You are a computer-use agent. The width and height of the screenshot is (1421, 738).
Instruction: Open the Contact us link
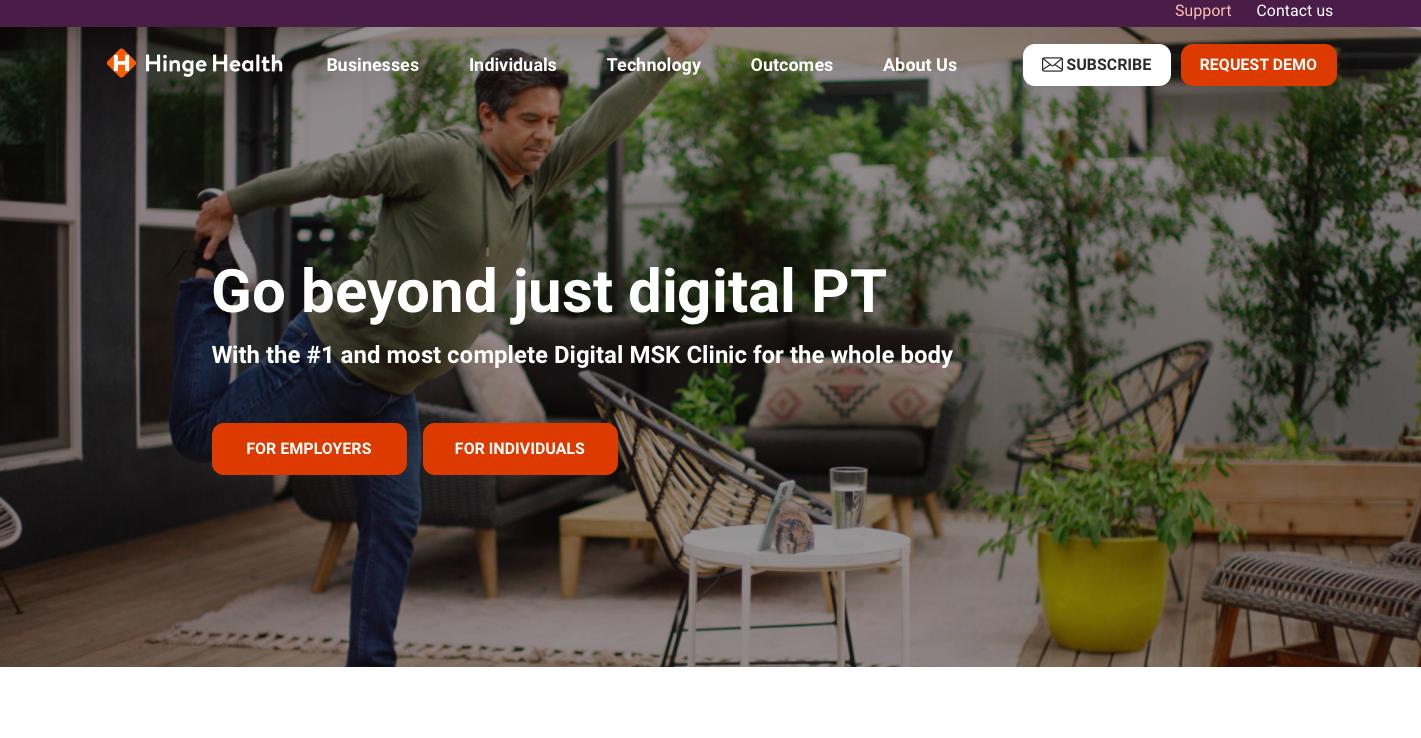click(1294, 11)
